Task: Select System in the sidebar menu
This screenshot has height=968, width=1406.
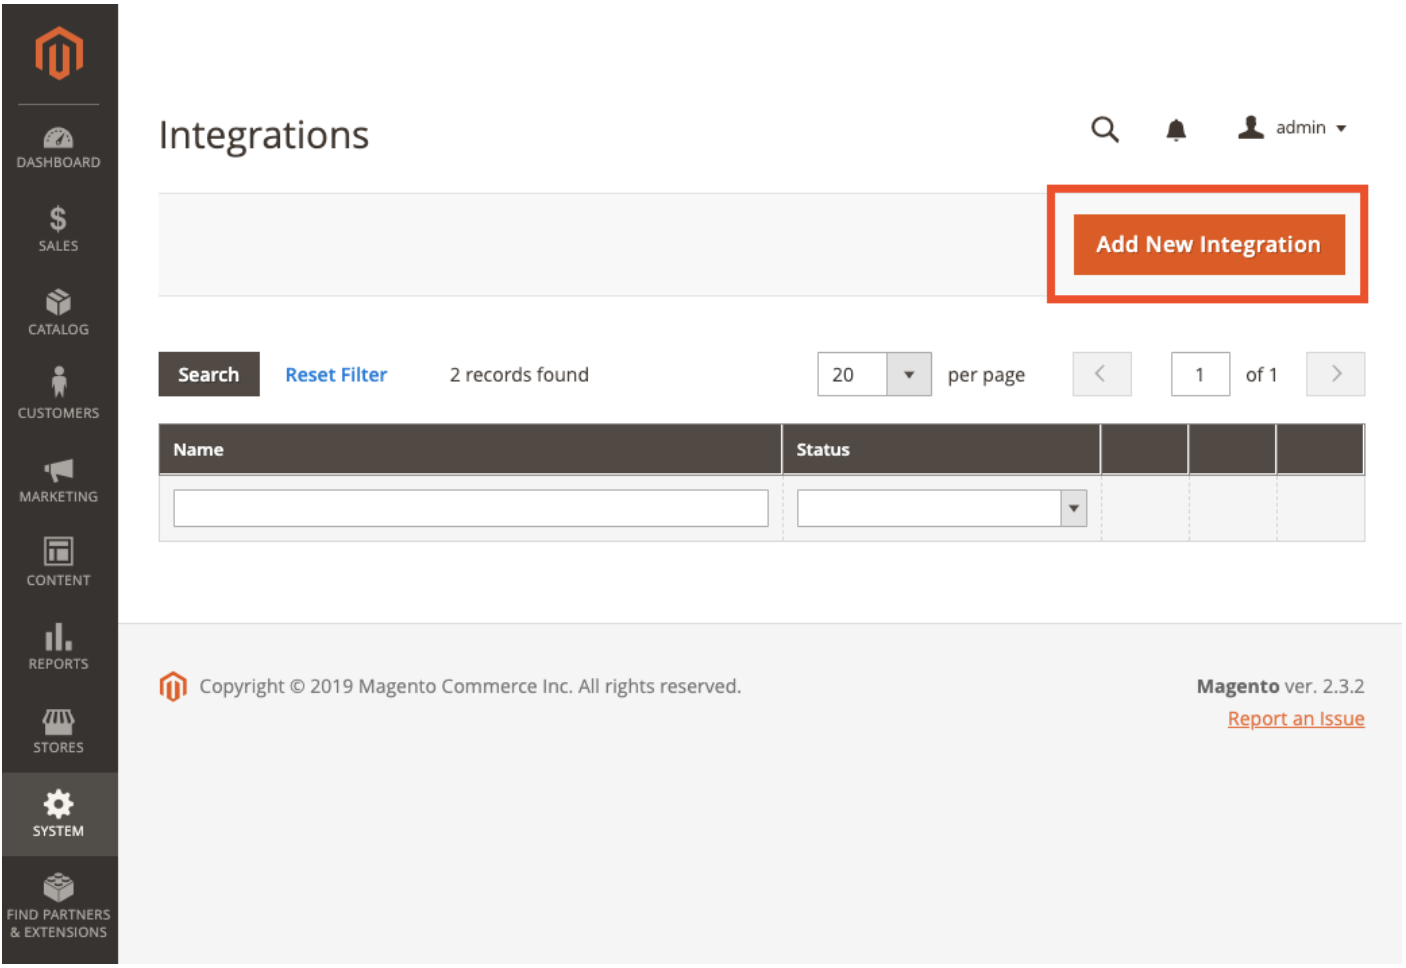Action: 58,814
